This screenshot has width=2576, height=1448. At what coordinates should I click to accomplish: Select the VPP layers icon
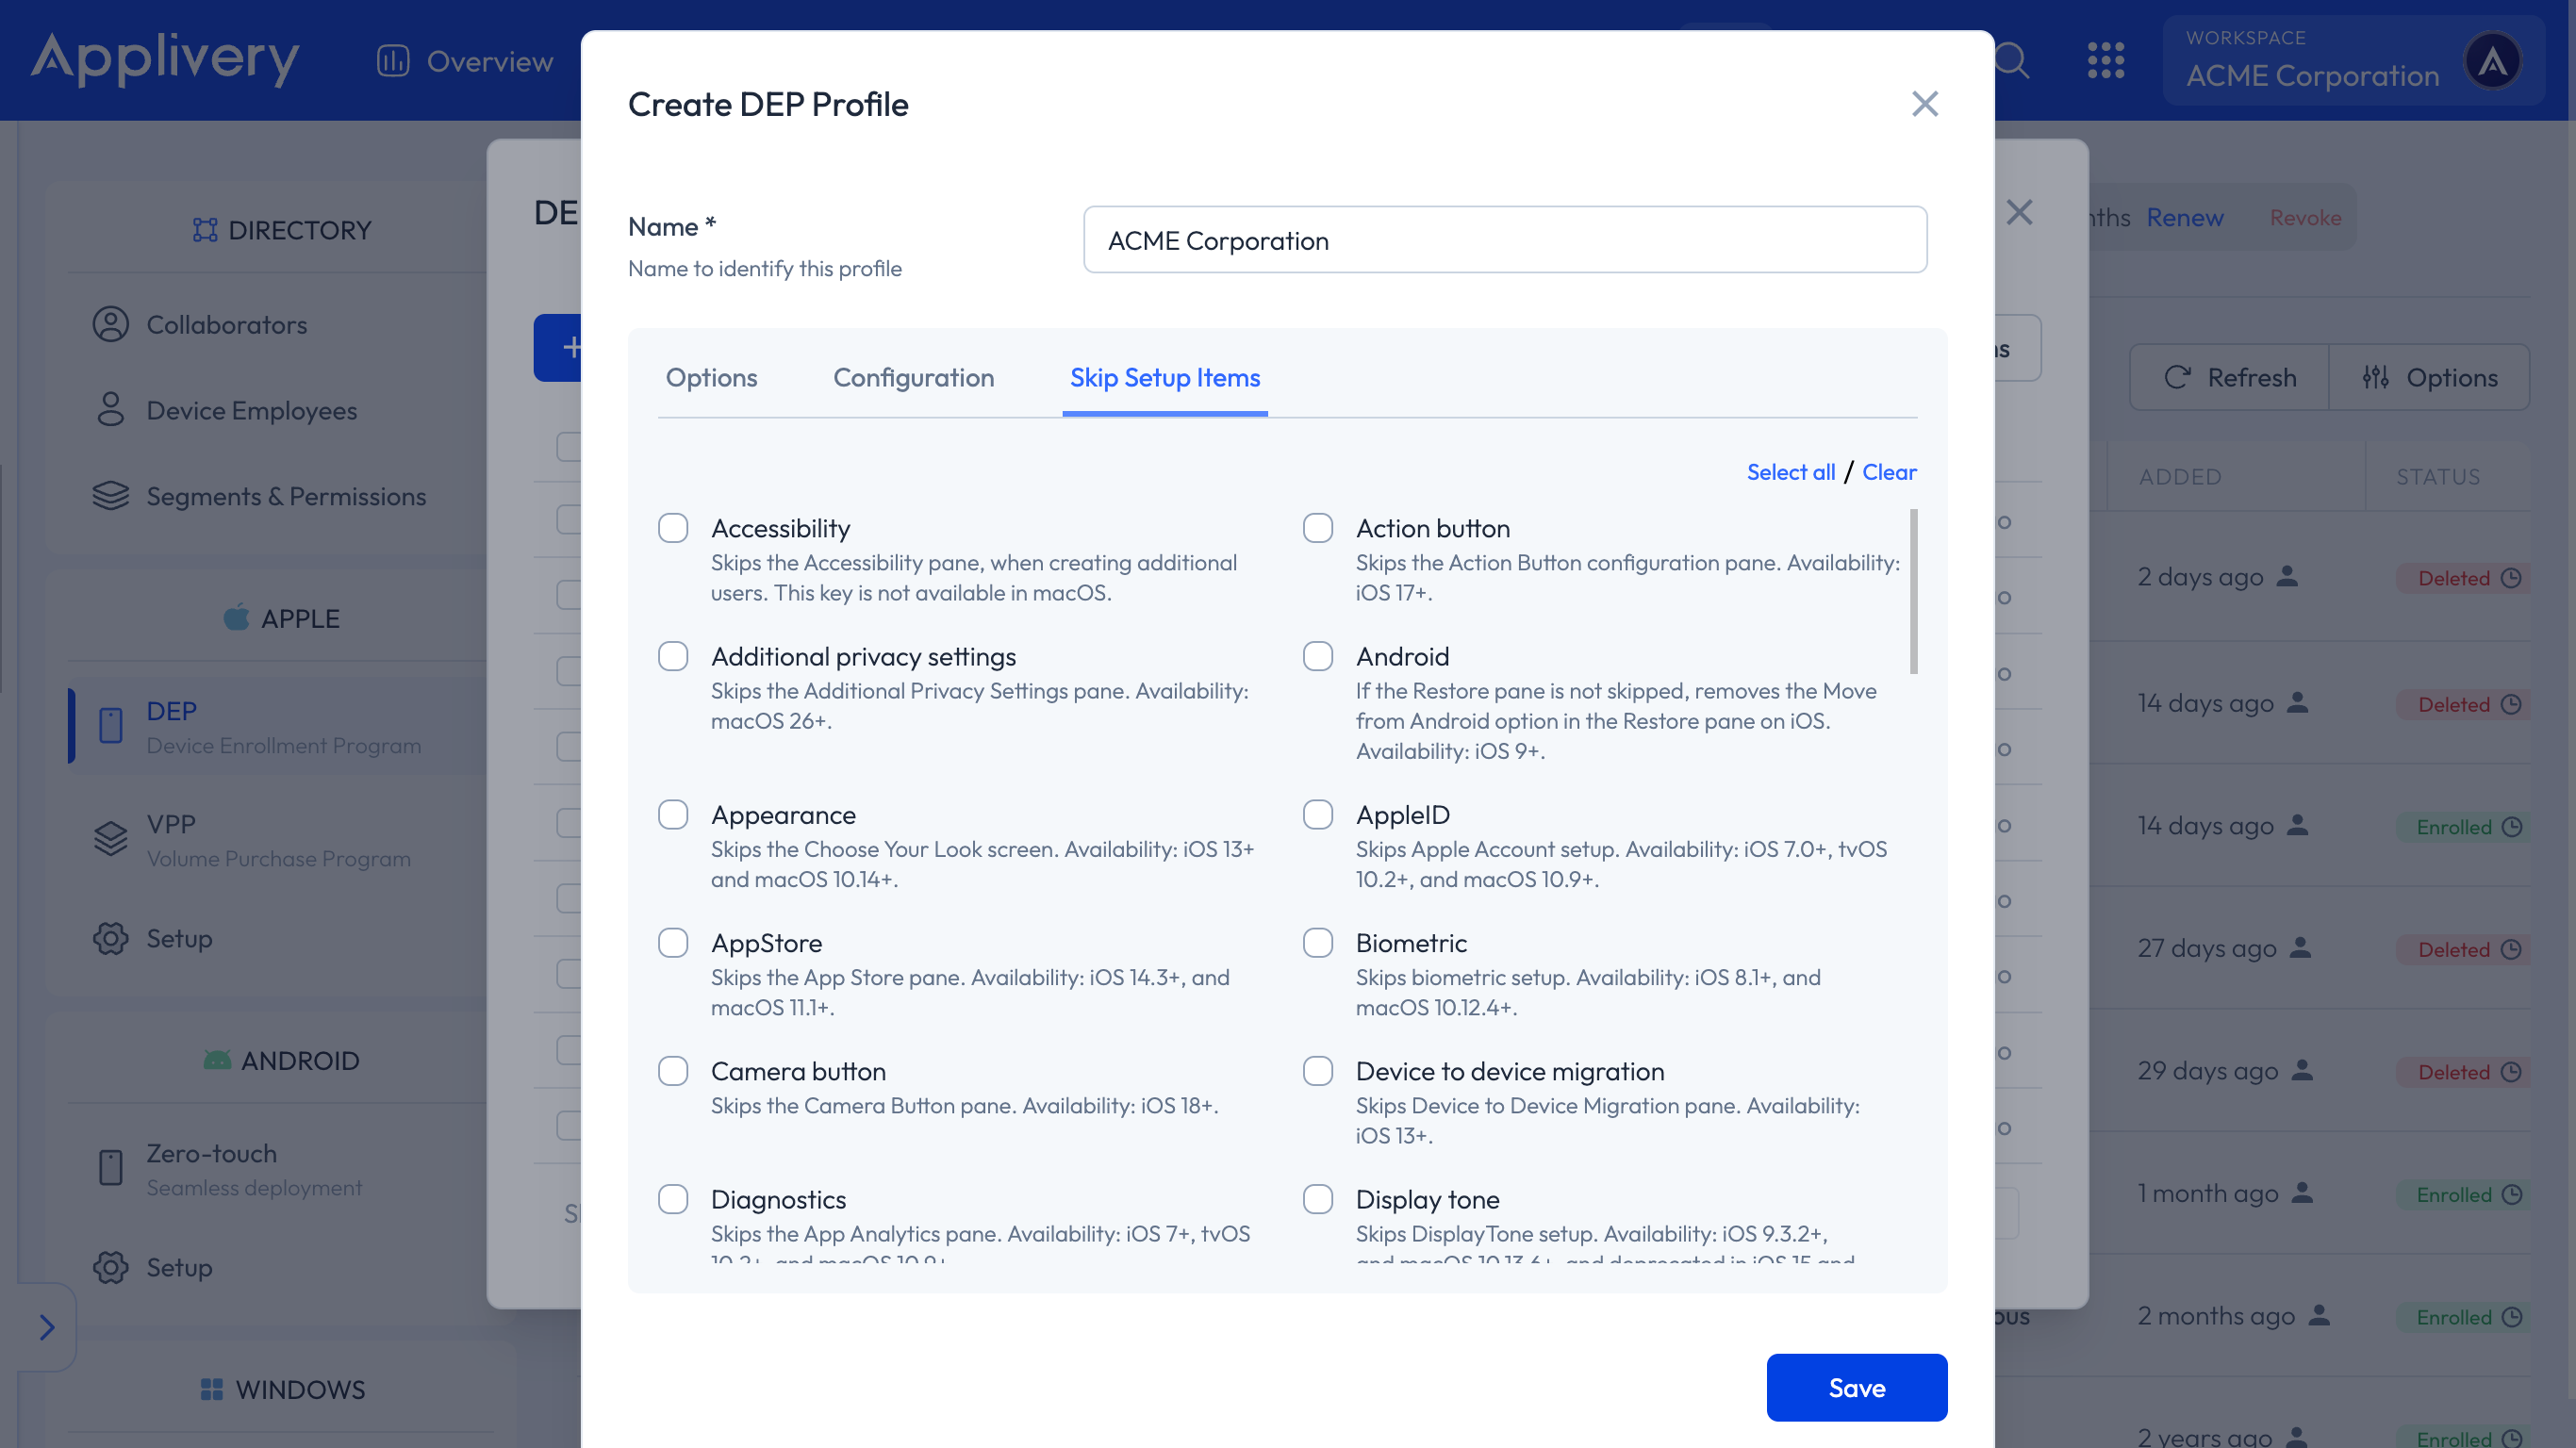(110, 839)
